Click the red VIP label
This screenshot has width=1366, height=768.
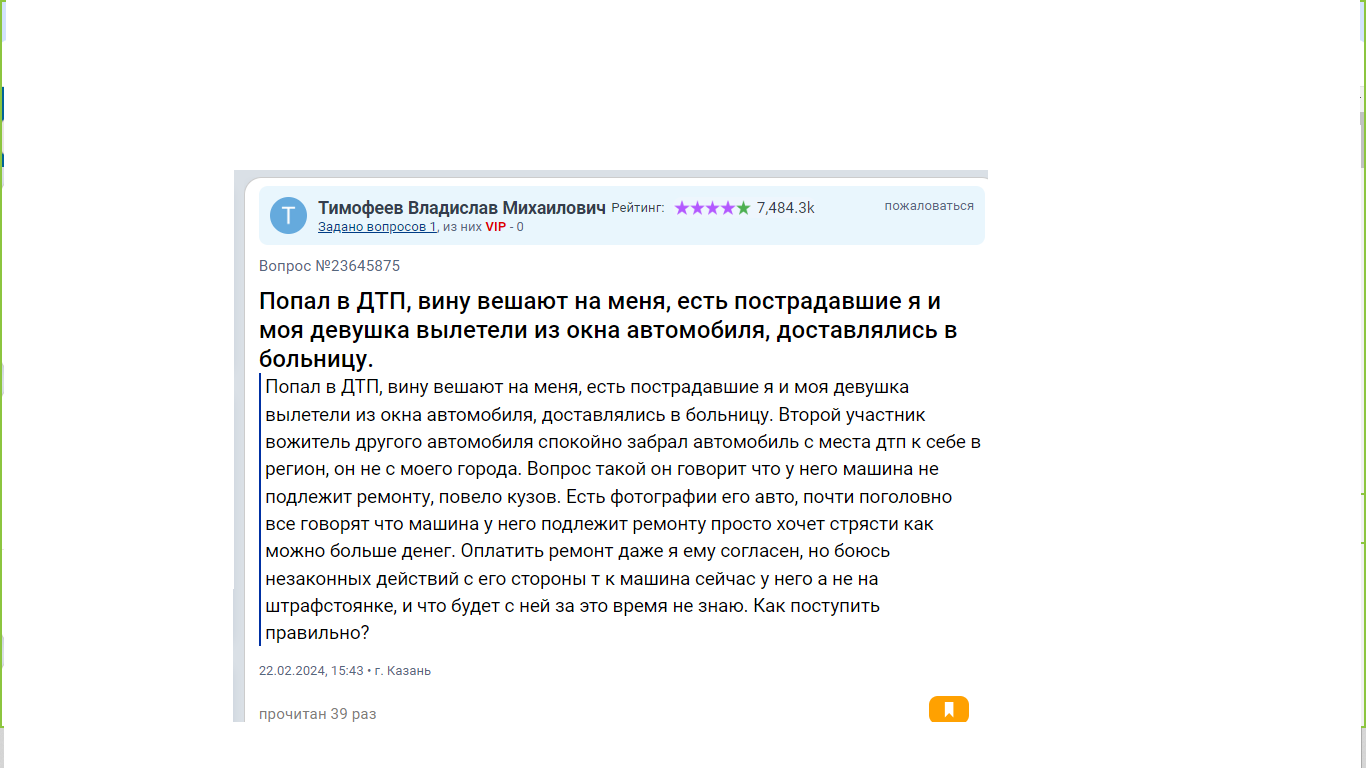[495, 227]
